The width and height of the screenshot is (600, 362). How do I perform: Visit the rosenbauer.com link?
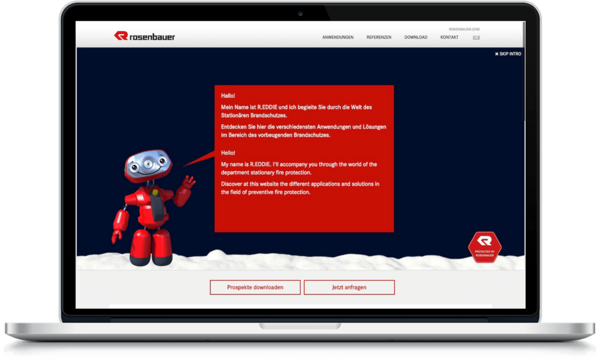point(464,29)
